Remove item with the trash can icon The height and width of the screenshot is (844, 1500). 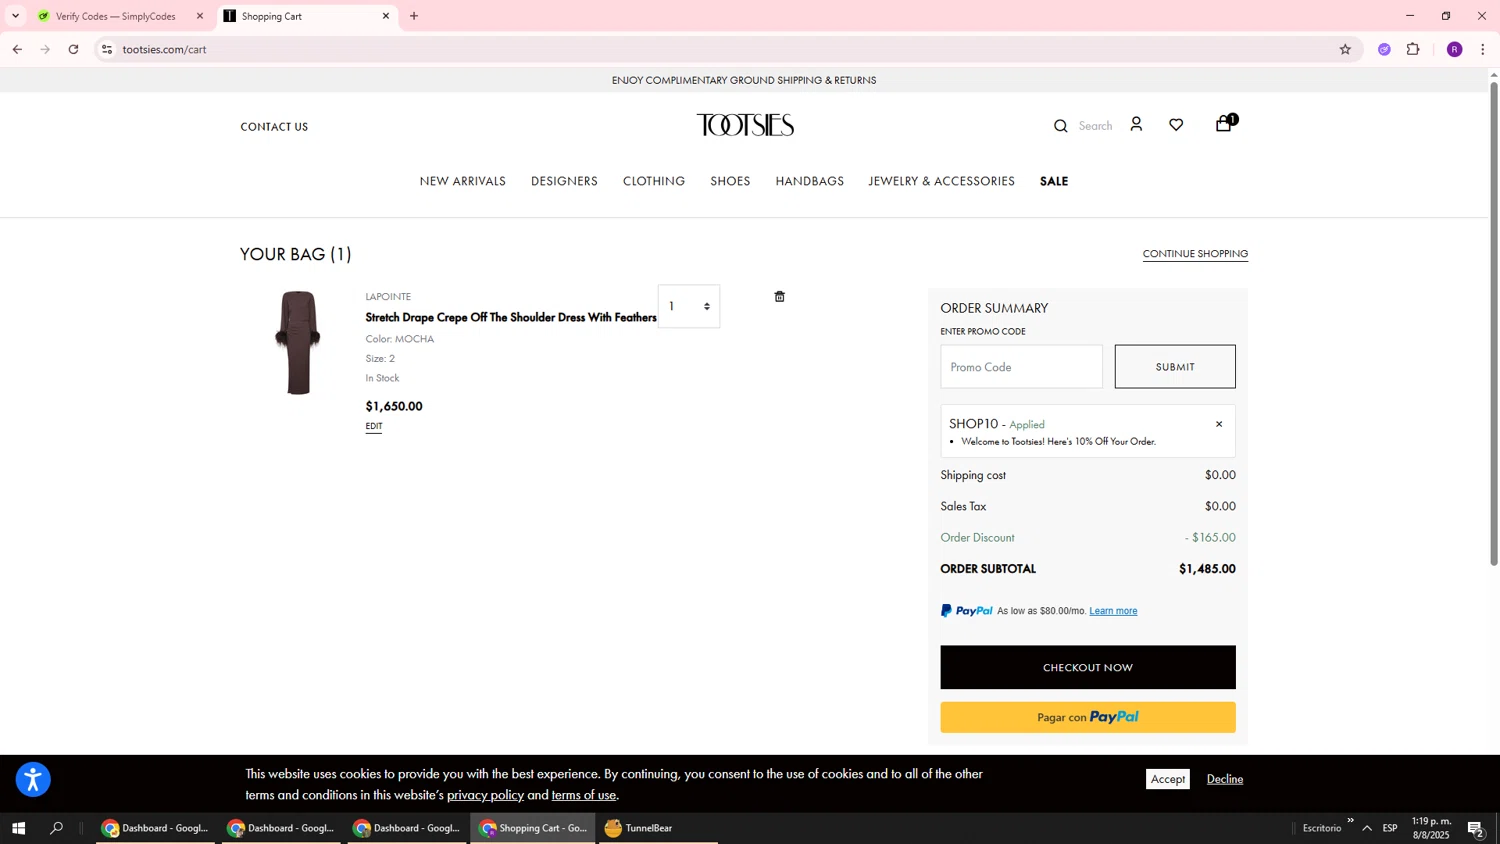[x=780, y=297]
